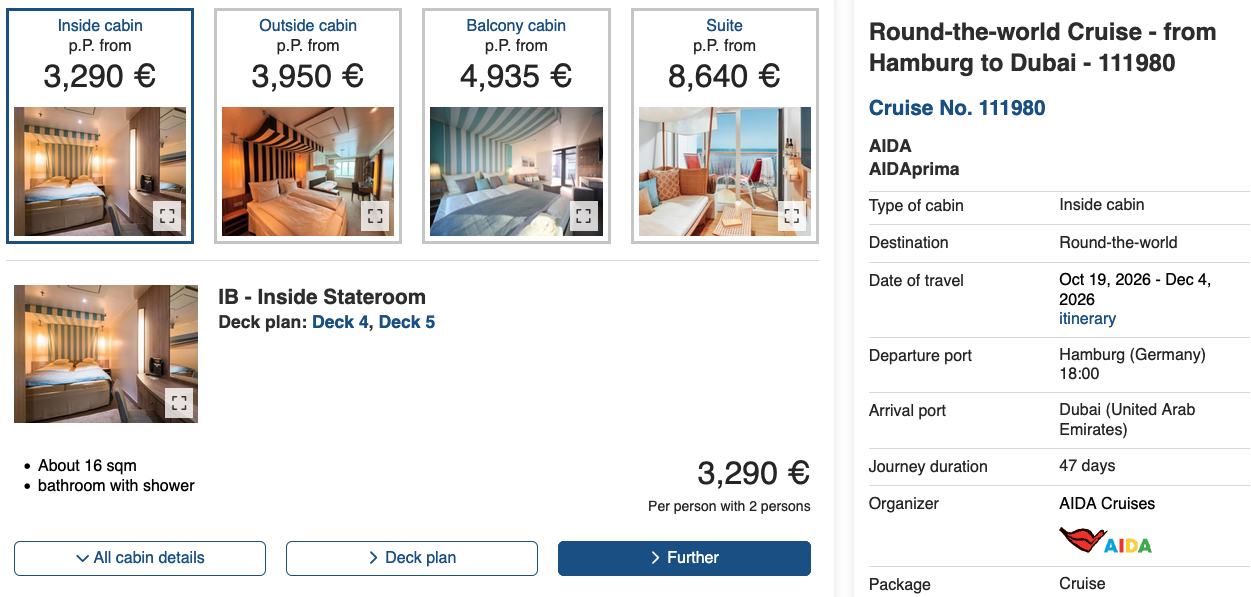Open the Deck 4 plan link
The width and height of the screenshot is (1251, 597).
340,322
